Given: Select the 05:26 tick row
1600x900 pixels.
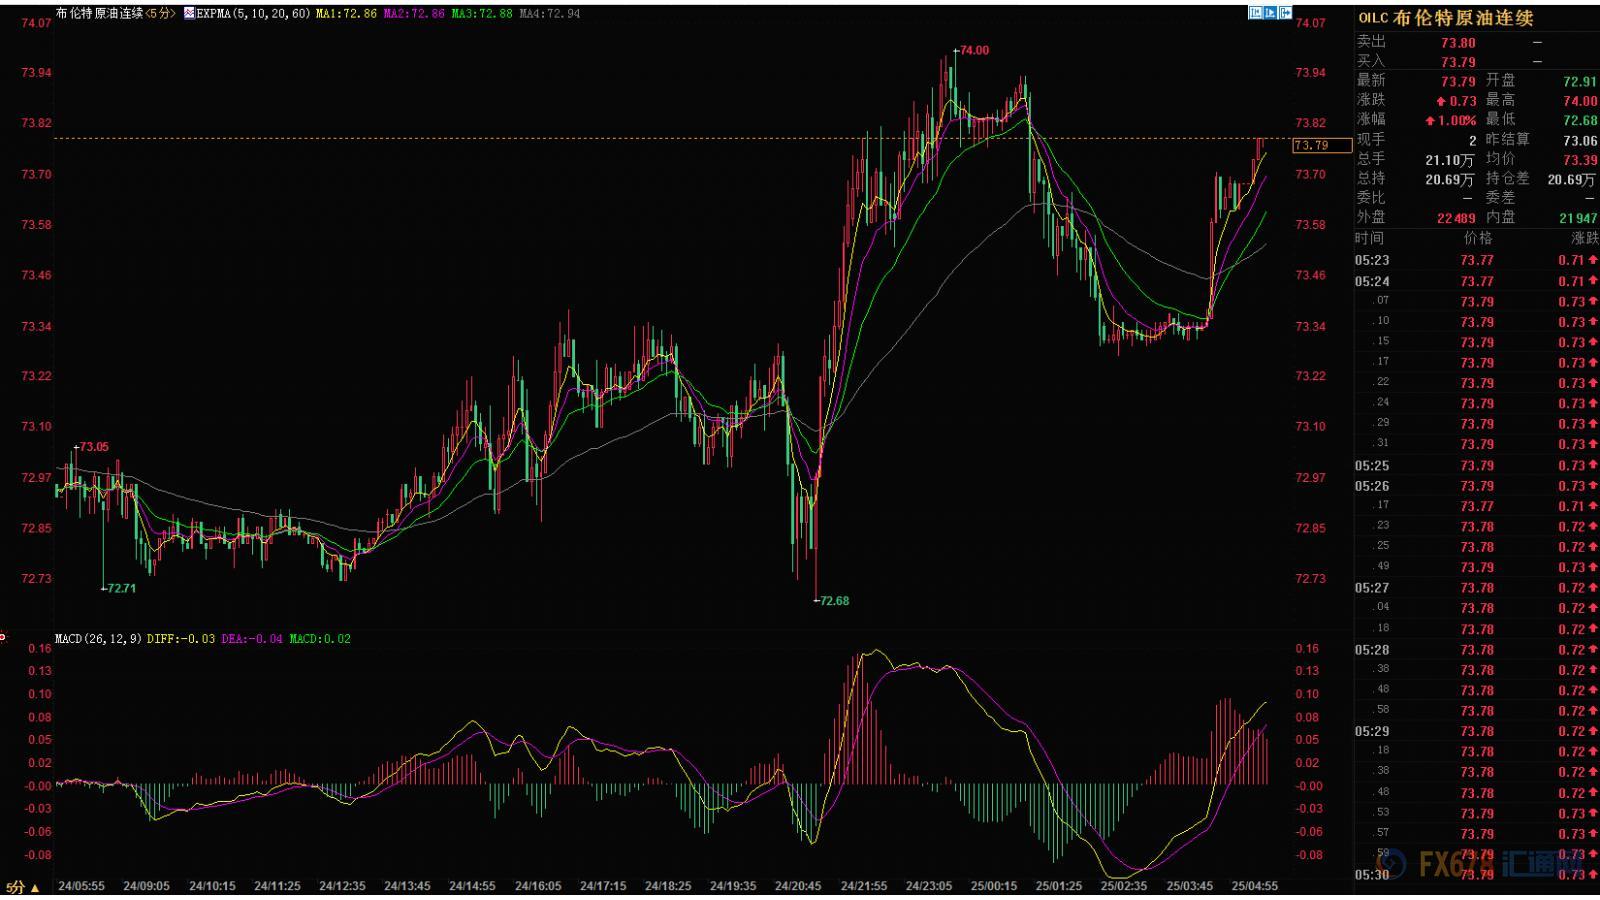Looking at the screenshot, I should (1477, 486).
